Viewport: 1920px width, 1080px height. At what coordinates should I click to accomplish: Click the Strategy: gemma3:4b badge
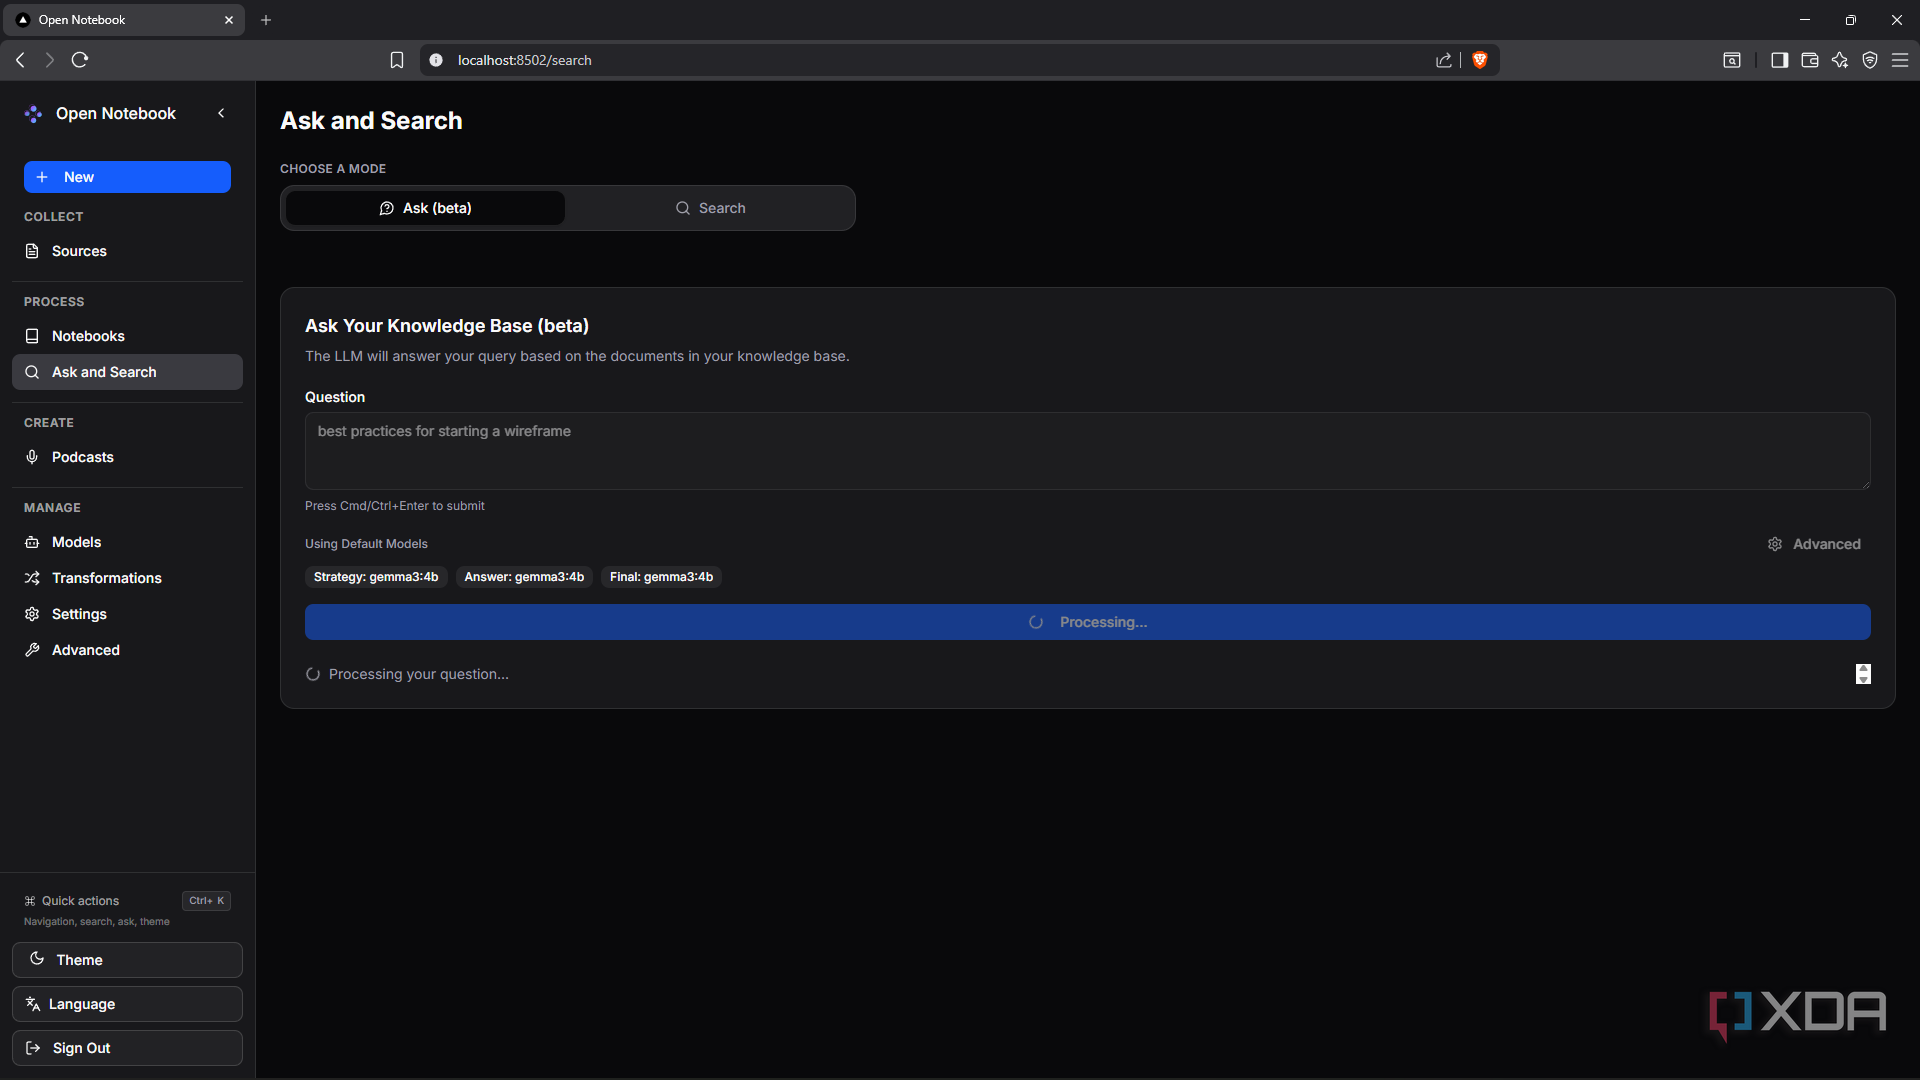(x=376, y=577)
